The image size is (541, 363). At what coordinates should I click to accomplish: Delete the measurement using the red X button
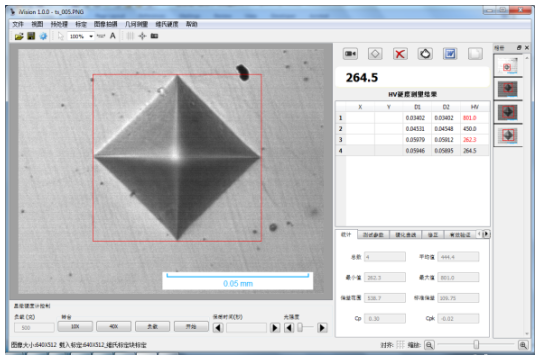(x=400, y=54)
